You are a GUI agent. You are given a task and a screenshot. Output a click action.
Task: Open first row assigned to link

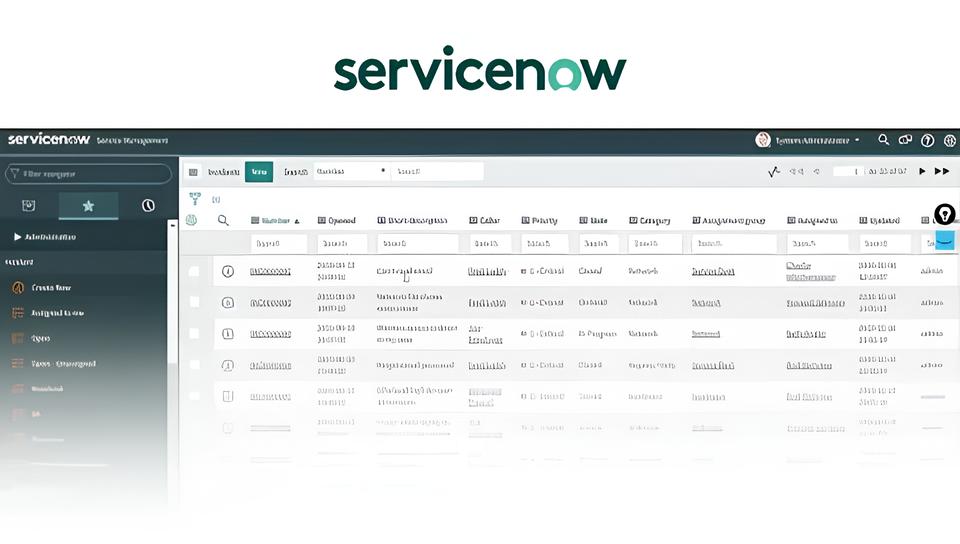point(810,271)
